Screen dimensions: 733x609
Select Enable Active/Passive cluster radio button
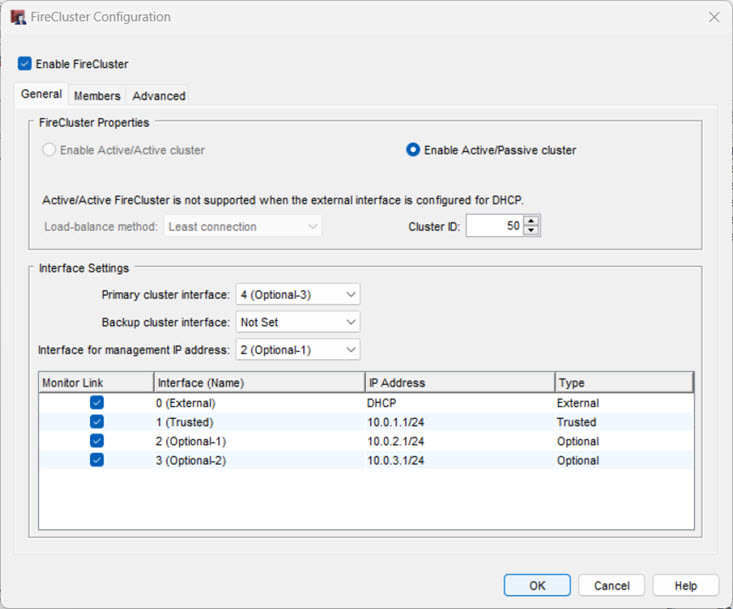(412, 150)
